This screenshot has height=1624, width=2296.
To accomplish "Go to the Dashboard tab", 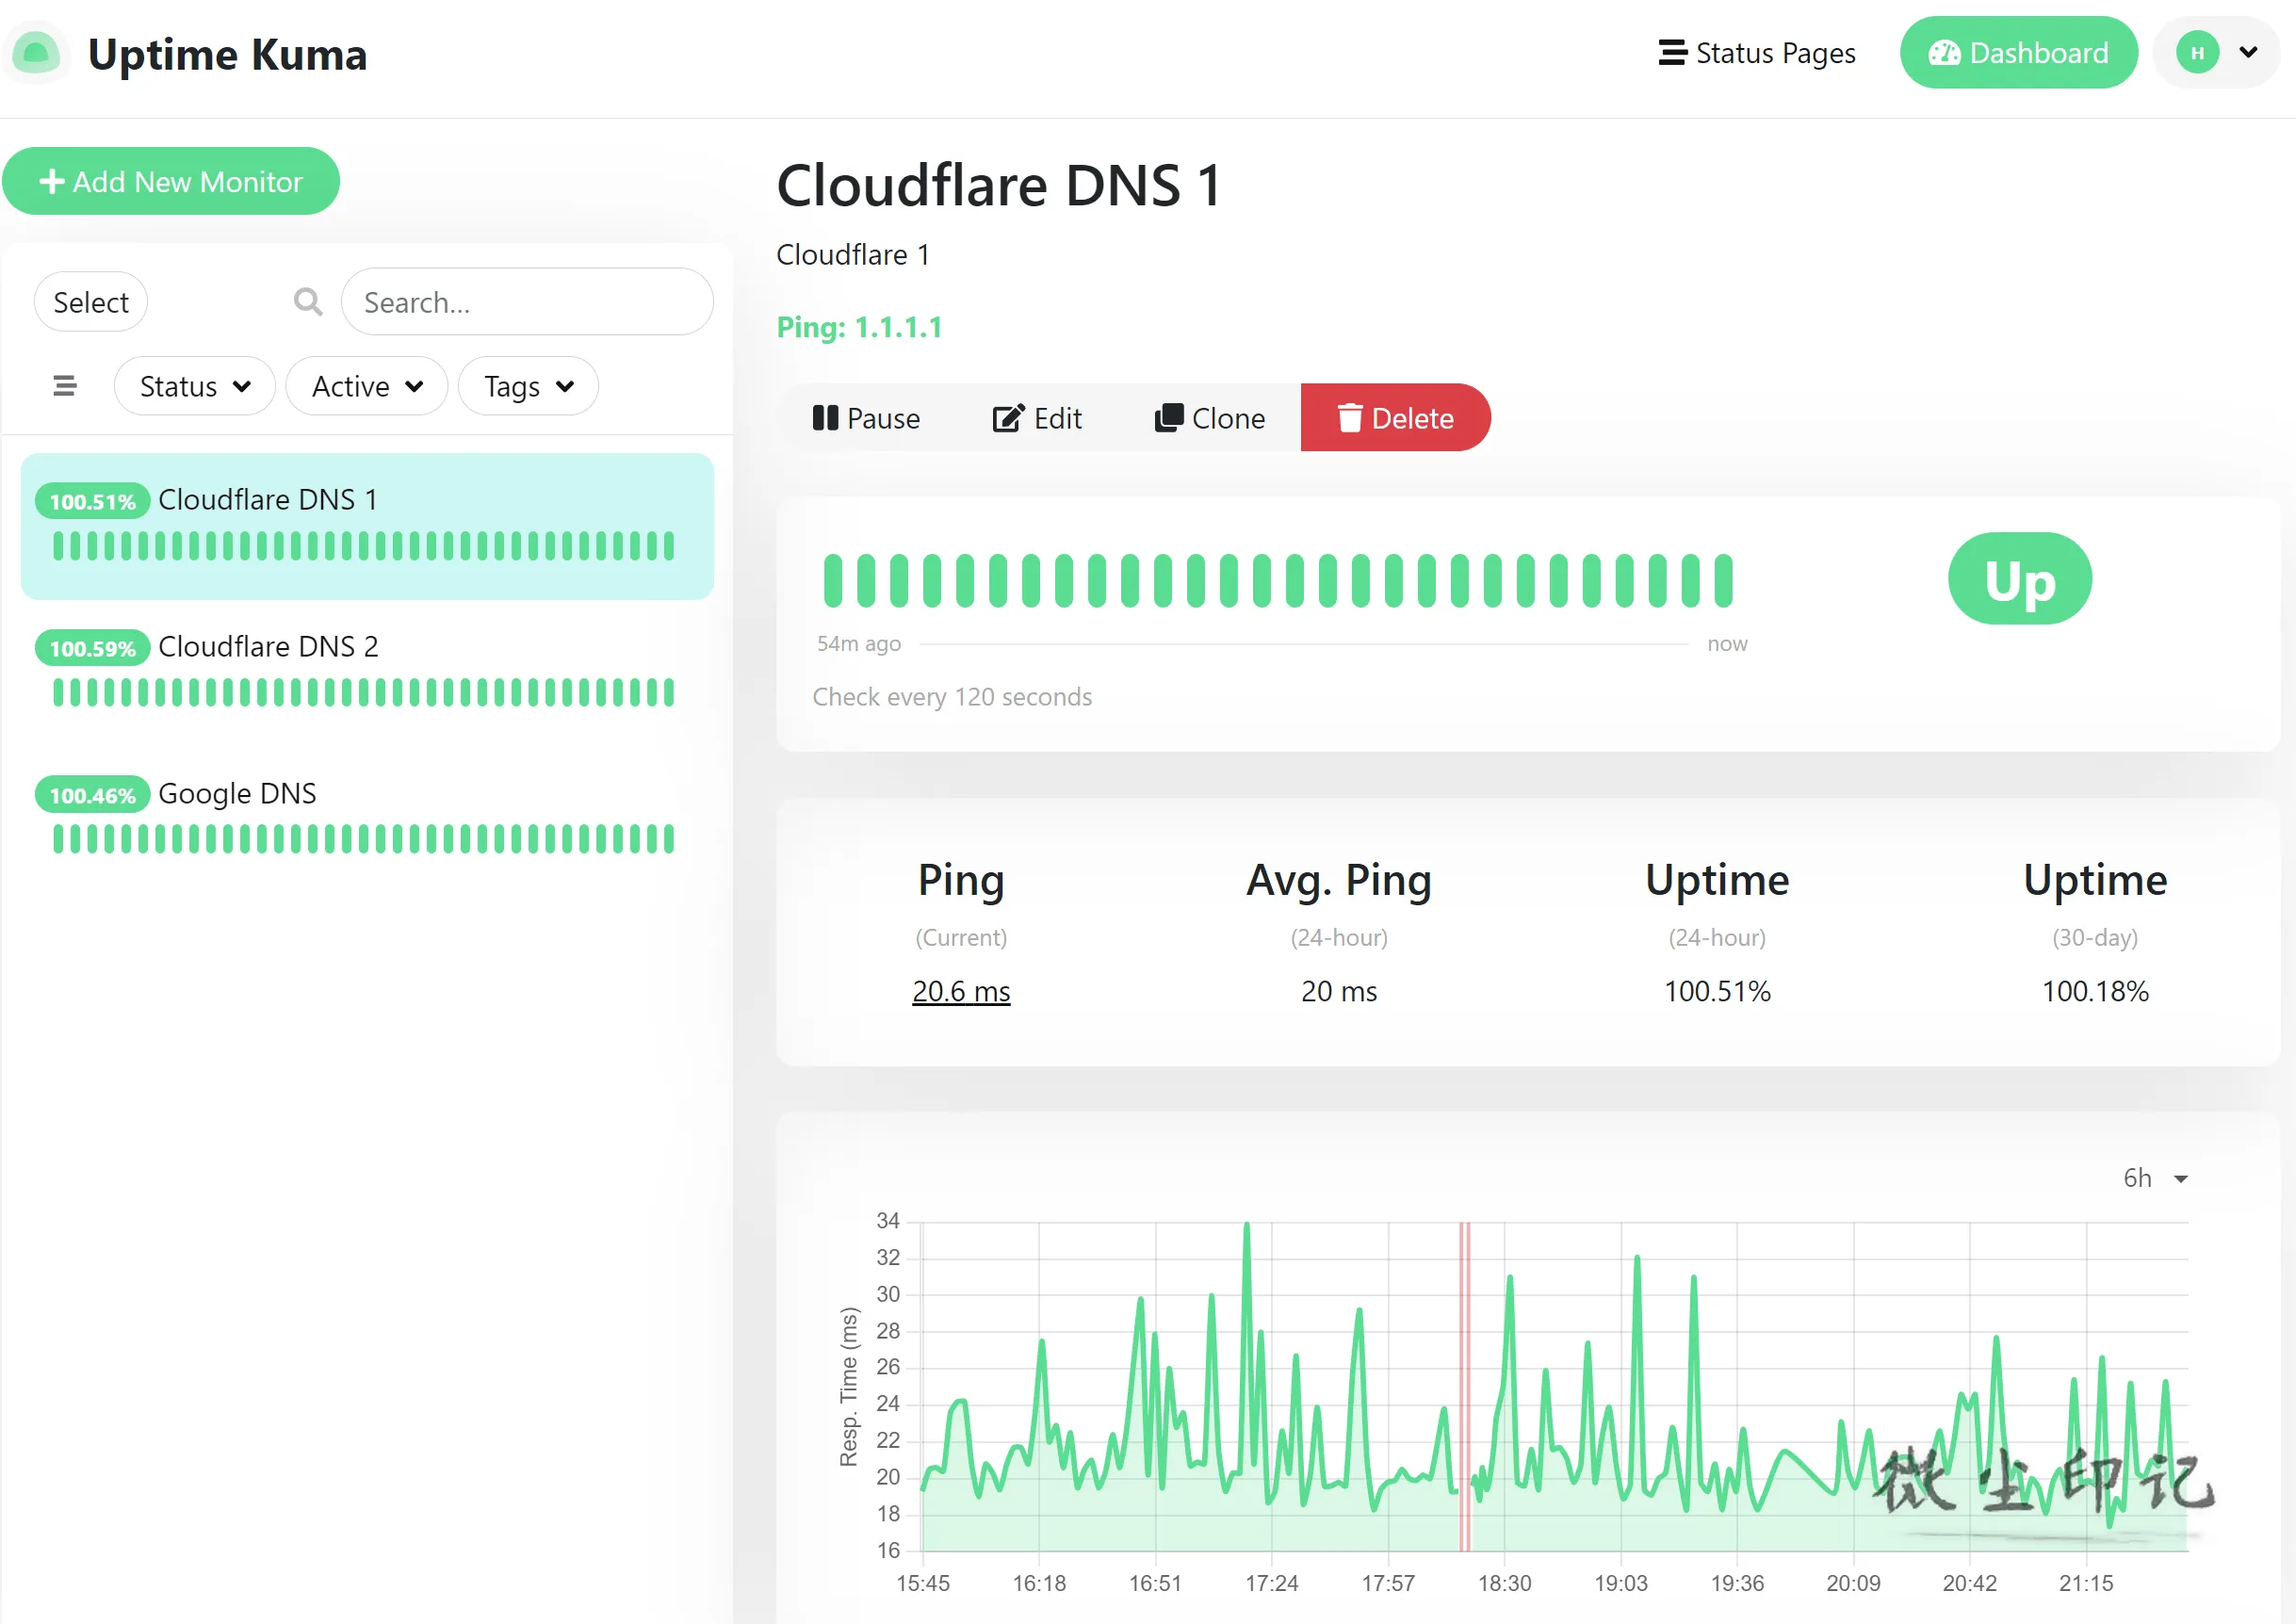I will click(2018, 52).
